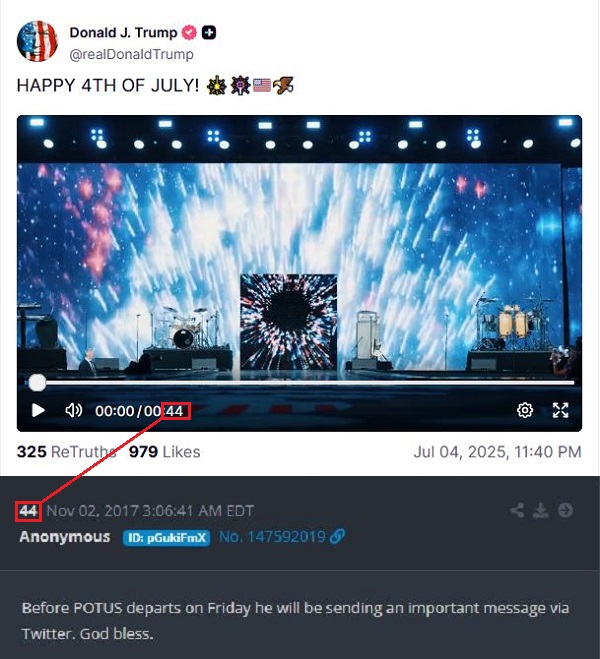The image size is (600, 659).
Task: Click the ID: pGukiFmX badge
Action: point(166,538)
